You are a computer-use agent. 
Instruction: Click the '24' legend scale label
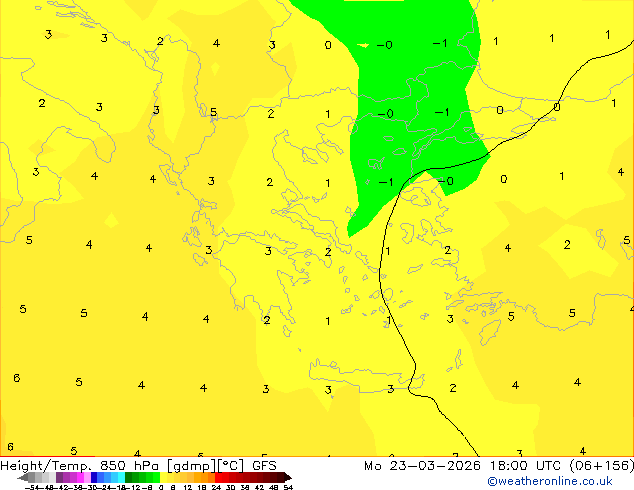216,487
